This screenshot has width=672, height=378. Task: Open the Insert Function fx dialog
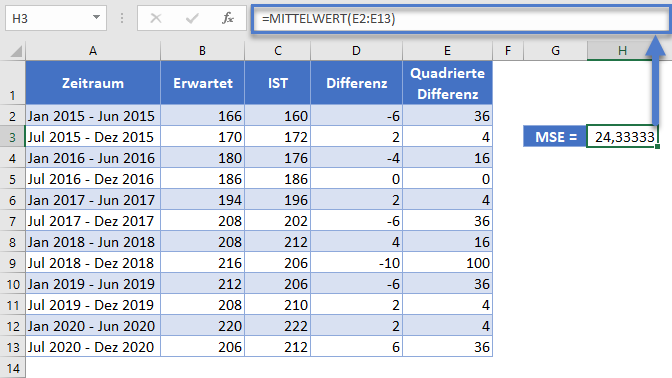click(228, 18)
